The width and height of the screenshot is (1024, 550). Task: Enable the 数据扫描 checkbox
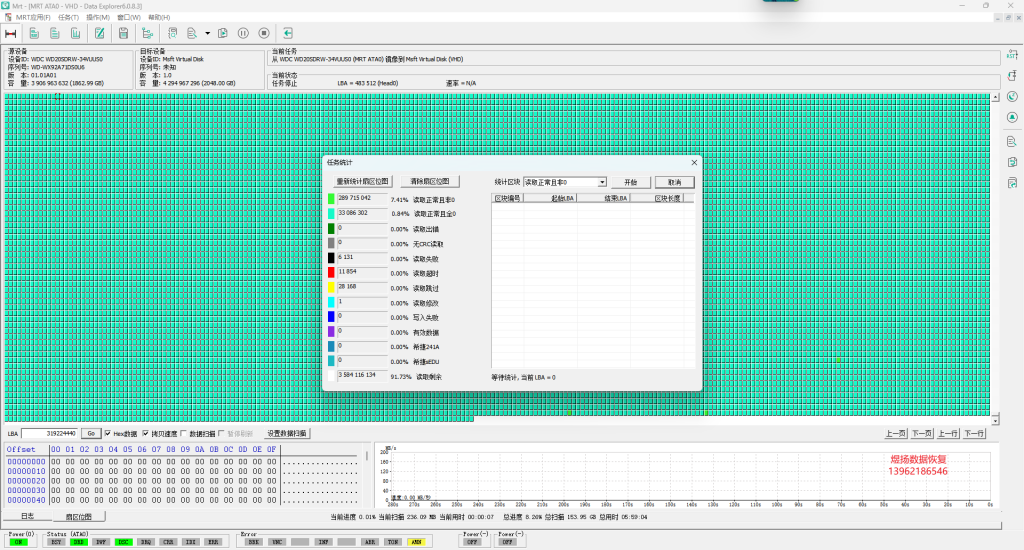click(184, 434)
